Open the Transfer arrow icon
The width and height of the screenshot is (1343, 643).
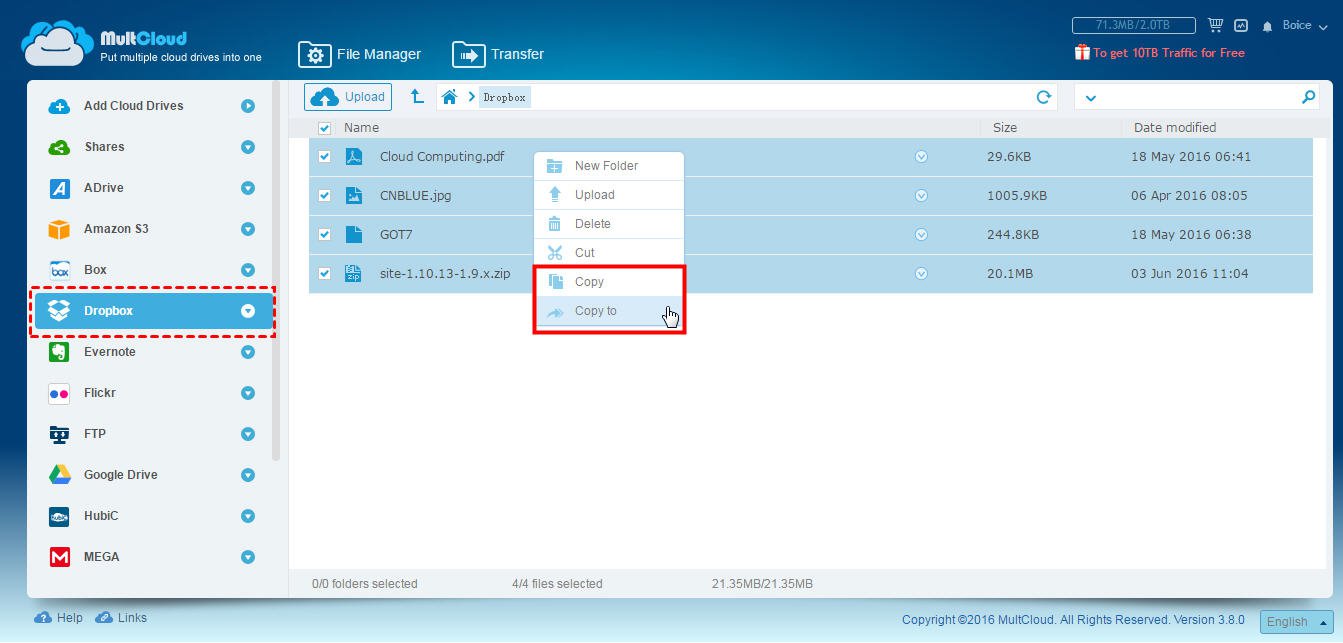click(x=468, y=54)
